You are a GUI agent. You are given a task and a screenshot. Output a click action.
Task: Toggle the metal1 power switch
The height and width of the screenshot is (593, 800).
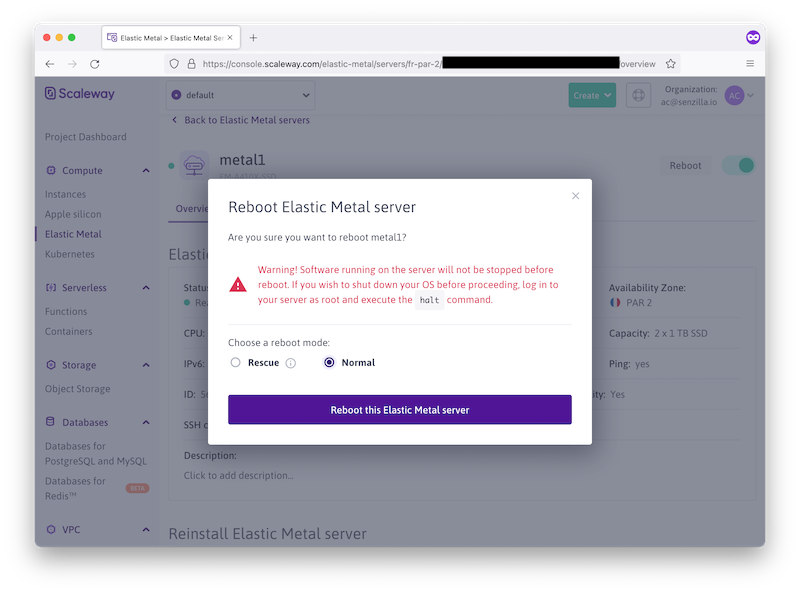coord(739,165)
